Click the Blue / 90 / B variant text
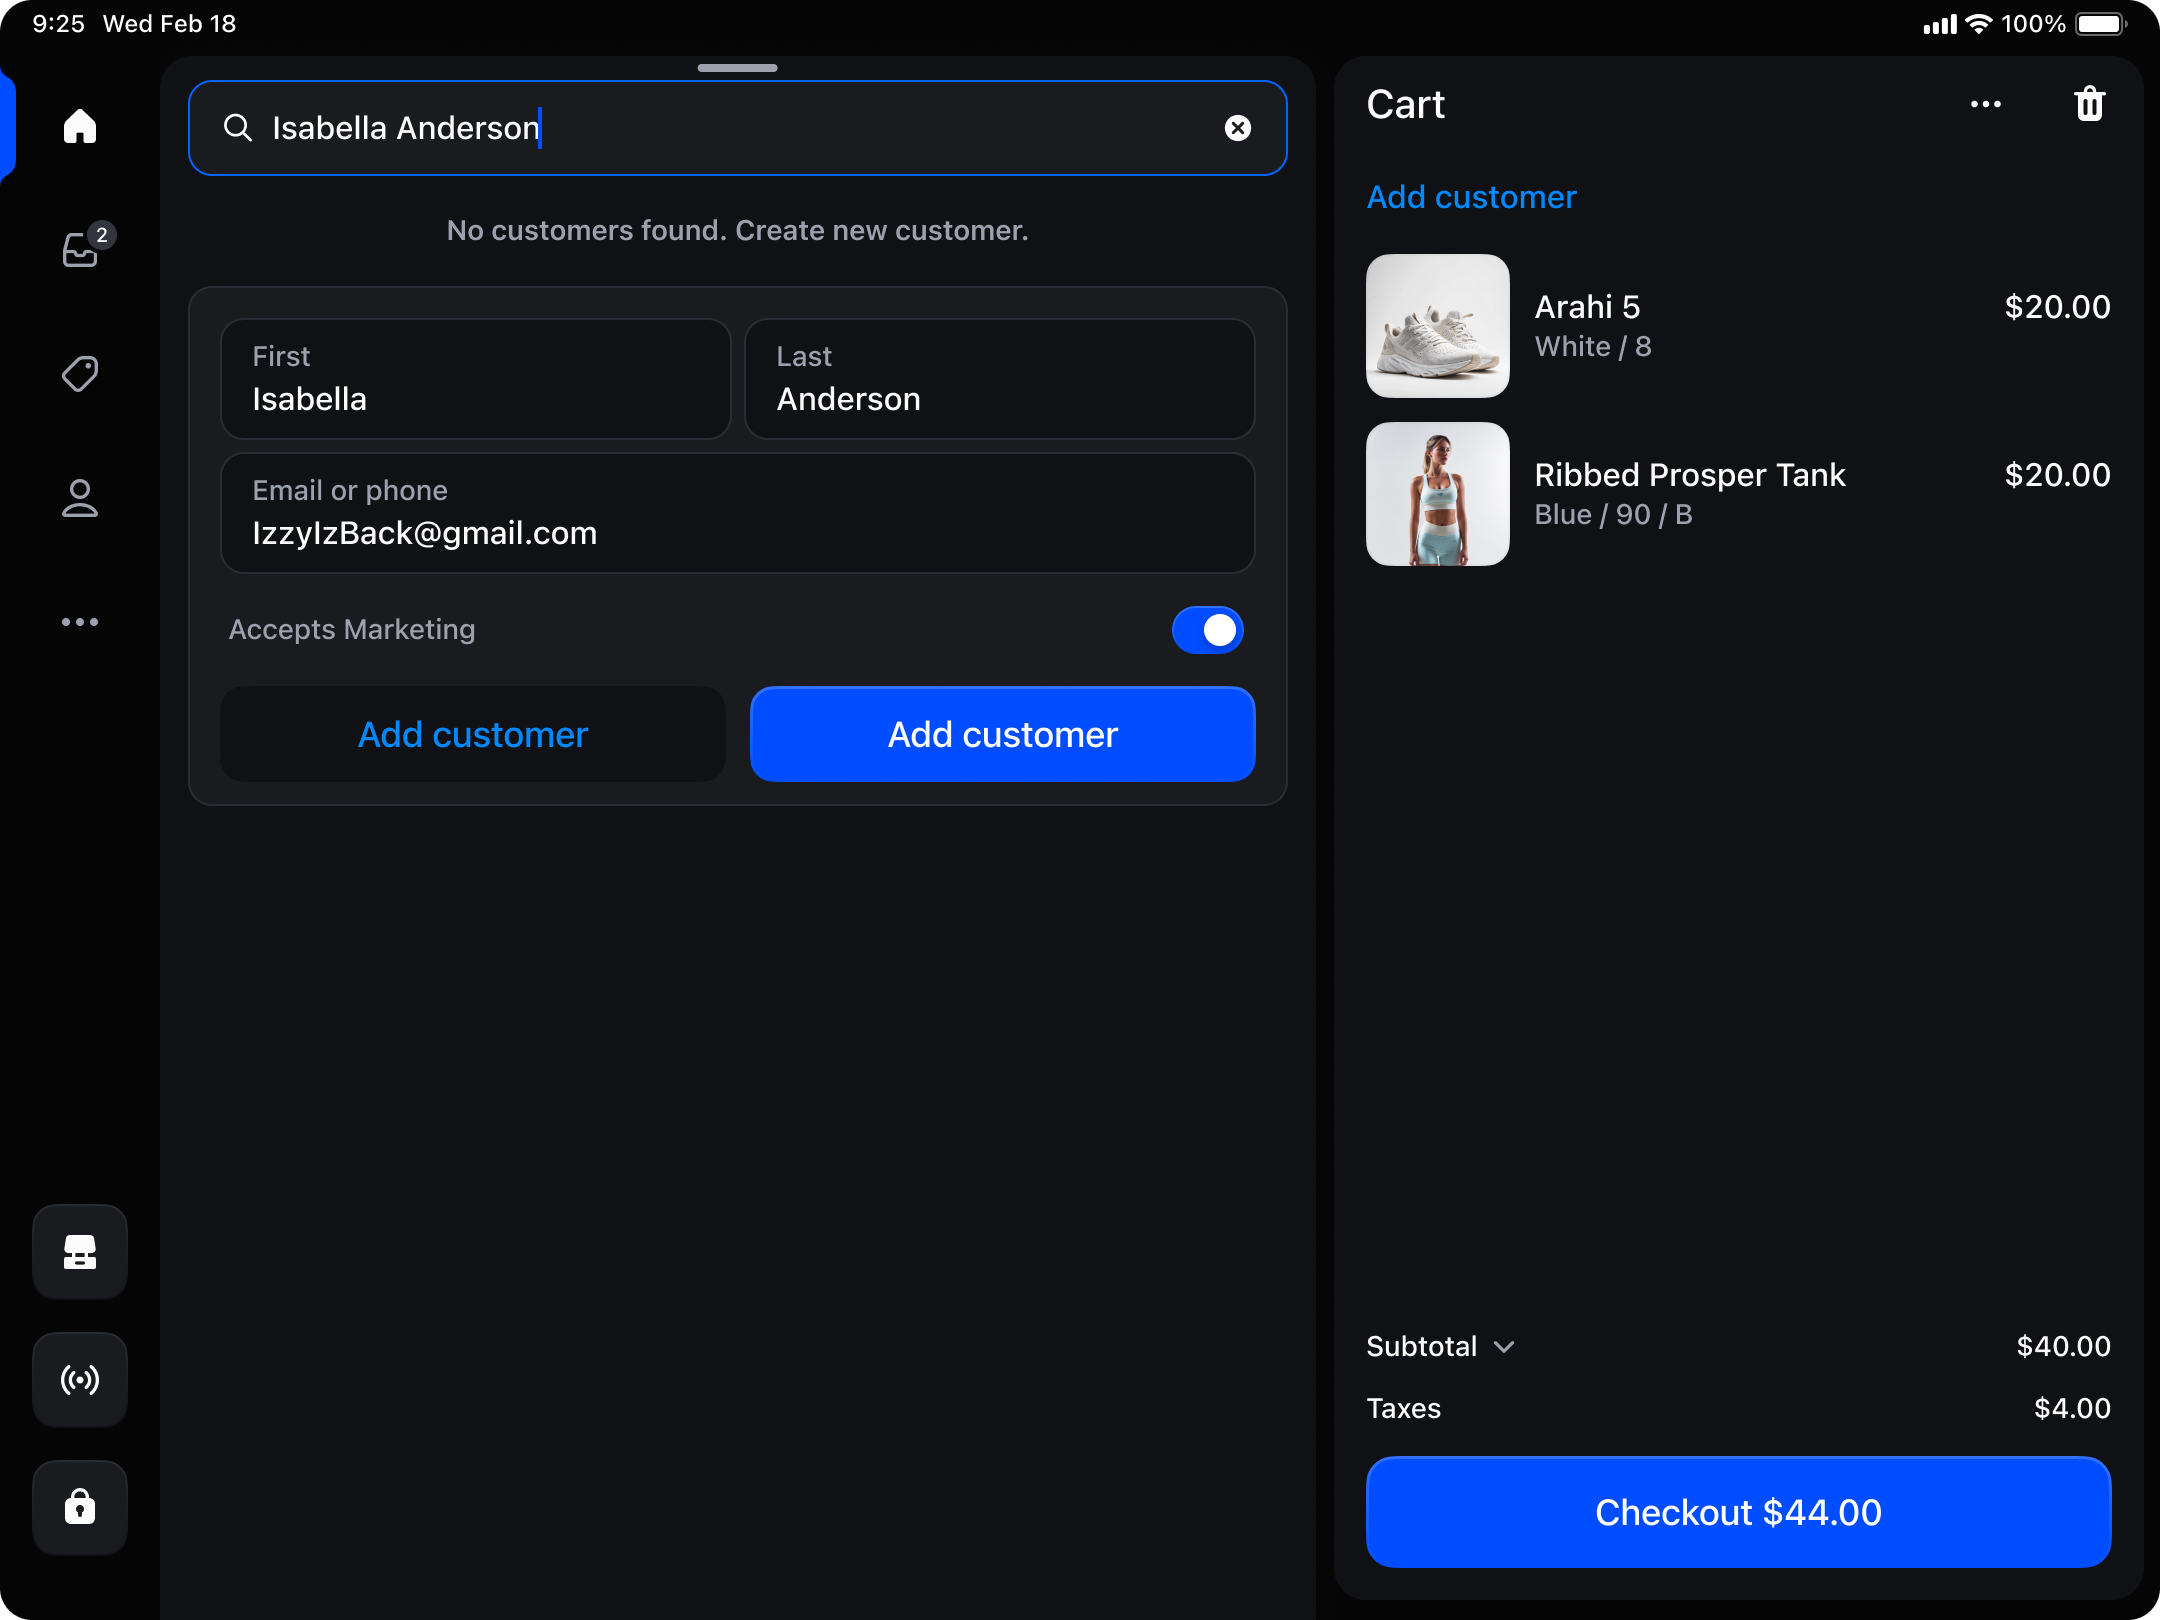 [1614, 514]
